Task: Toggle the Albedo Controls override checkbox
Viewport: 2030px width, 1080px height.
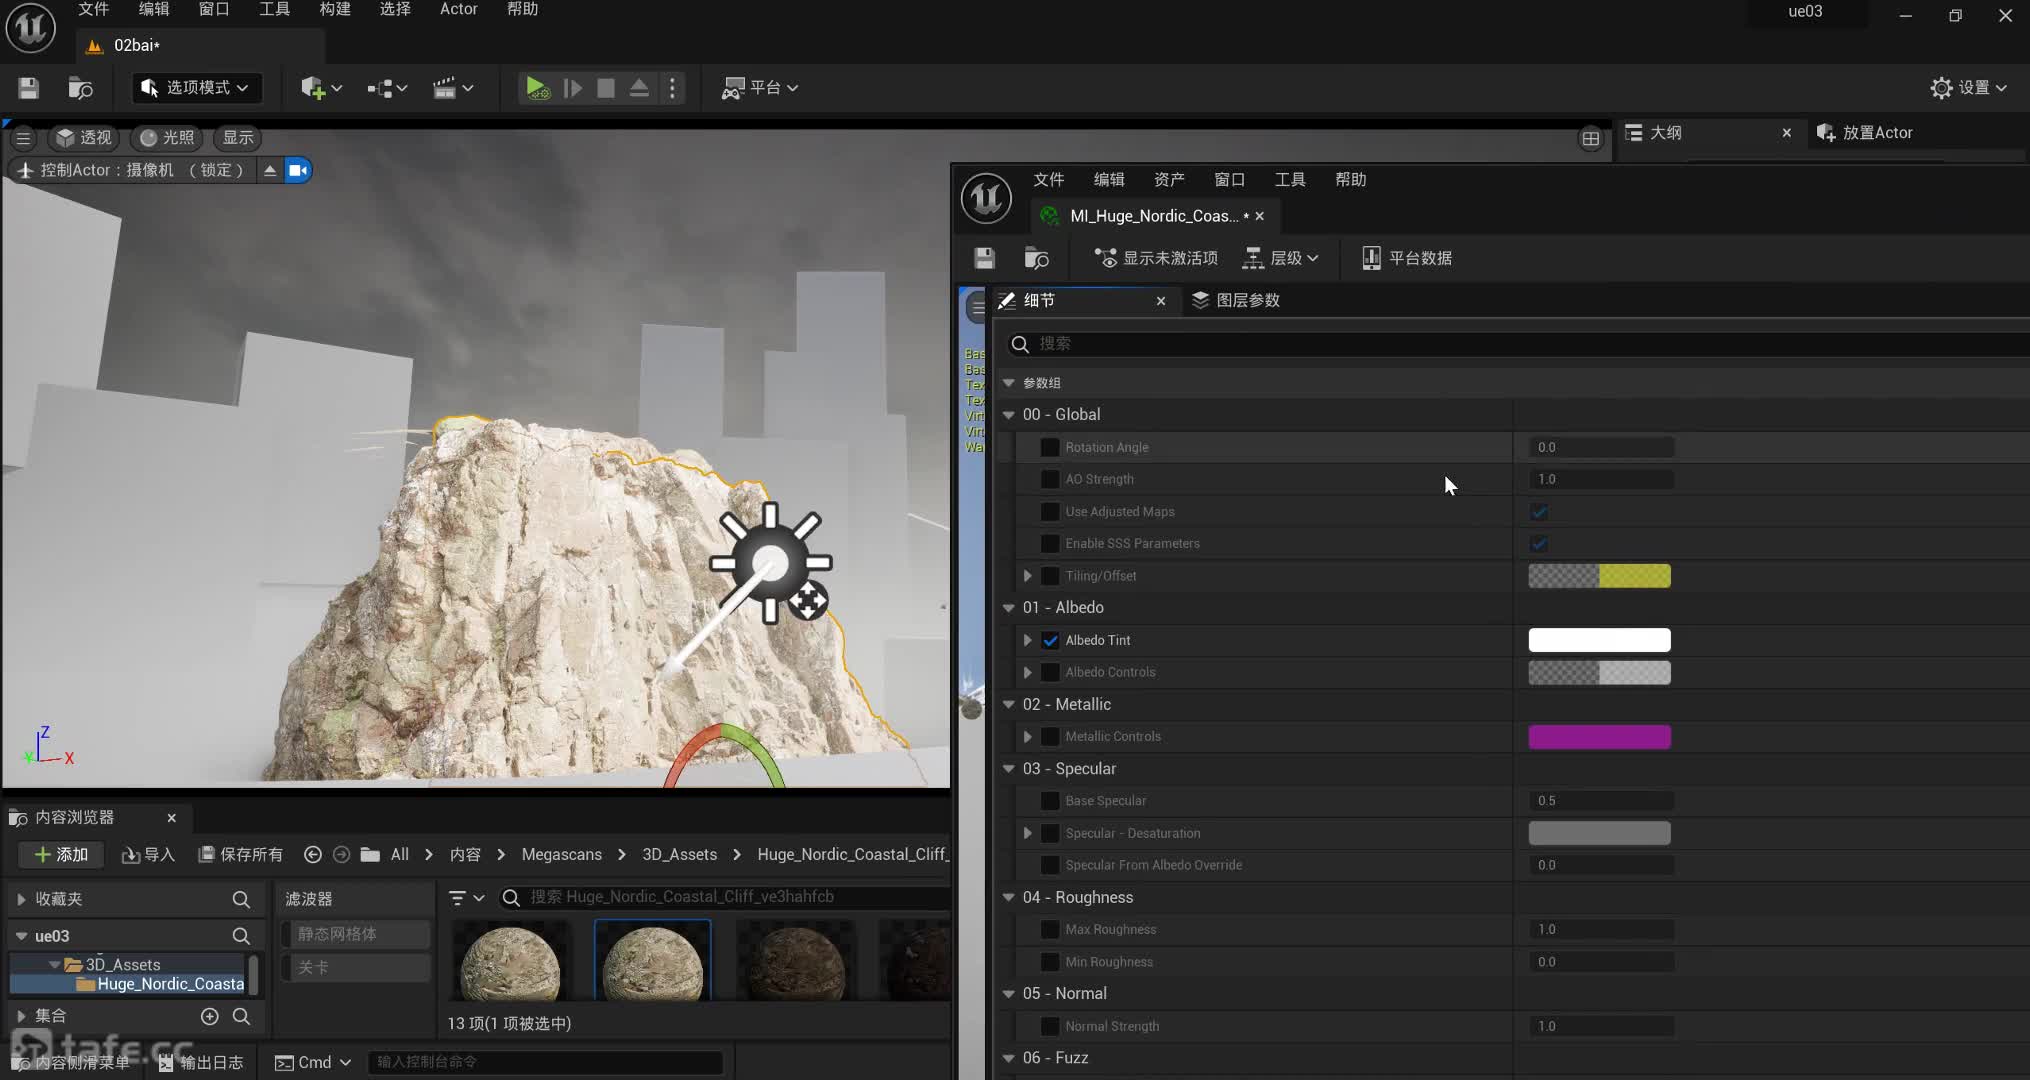Action: click(1050, 672)
